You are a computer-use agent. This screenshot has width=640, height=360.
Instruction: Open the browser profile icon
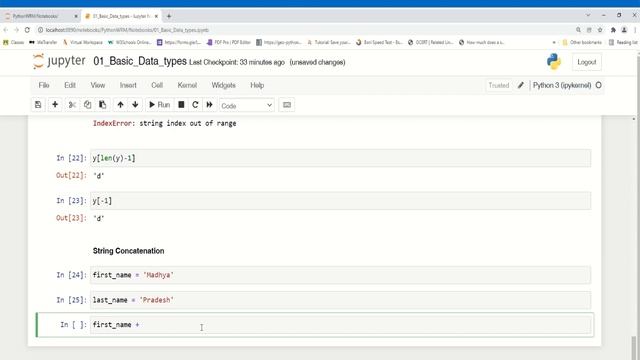(624, 30)
